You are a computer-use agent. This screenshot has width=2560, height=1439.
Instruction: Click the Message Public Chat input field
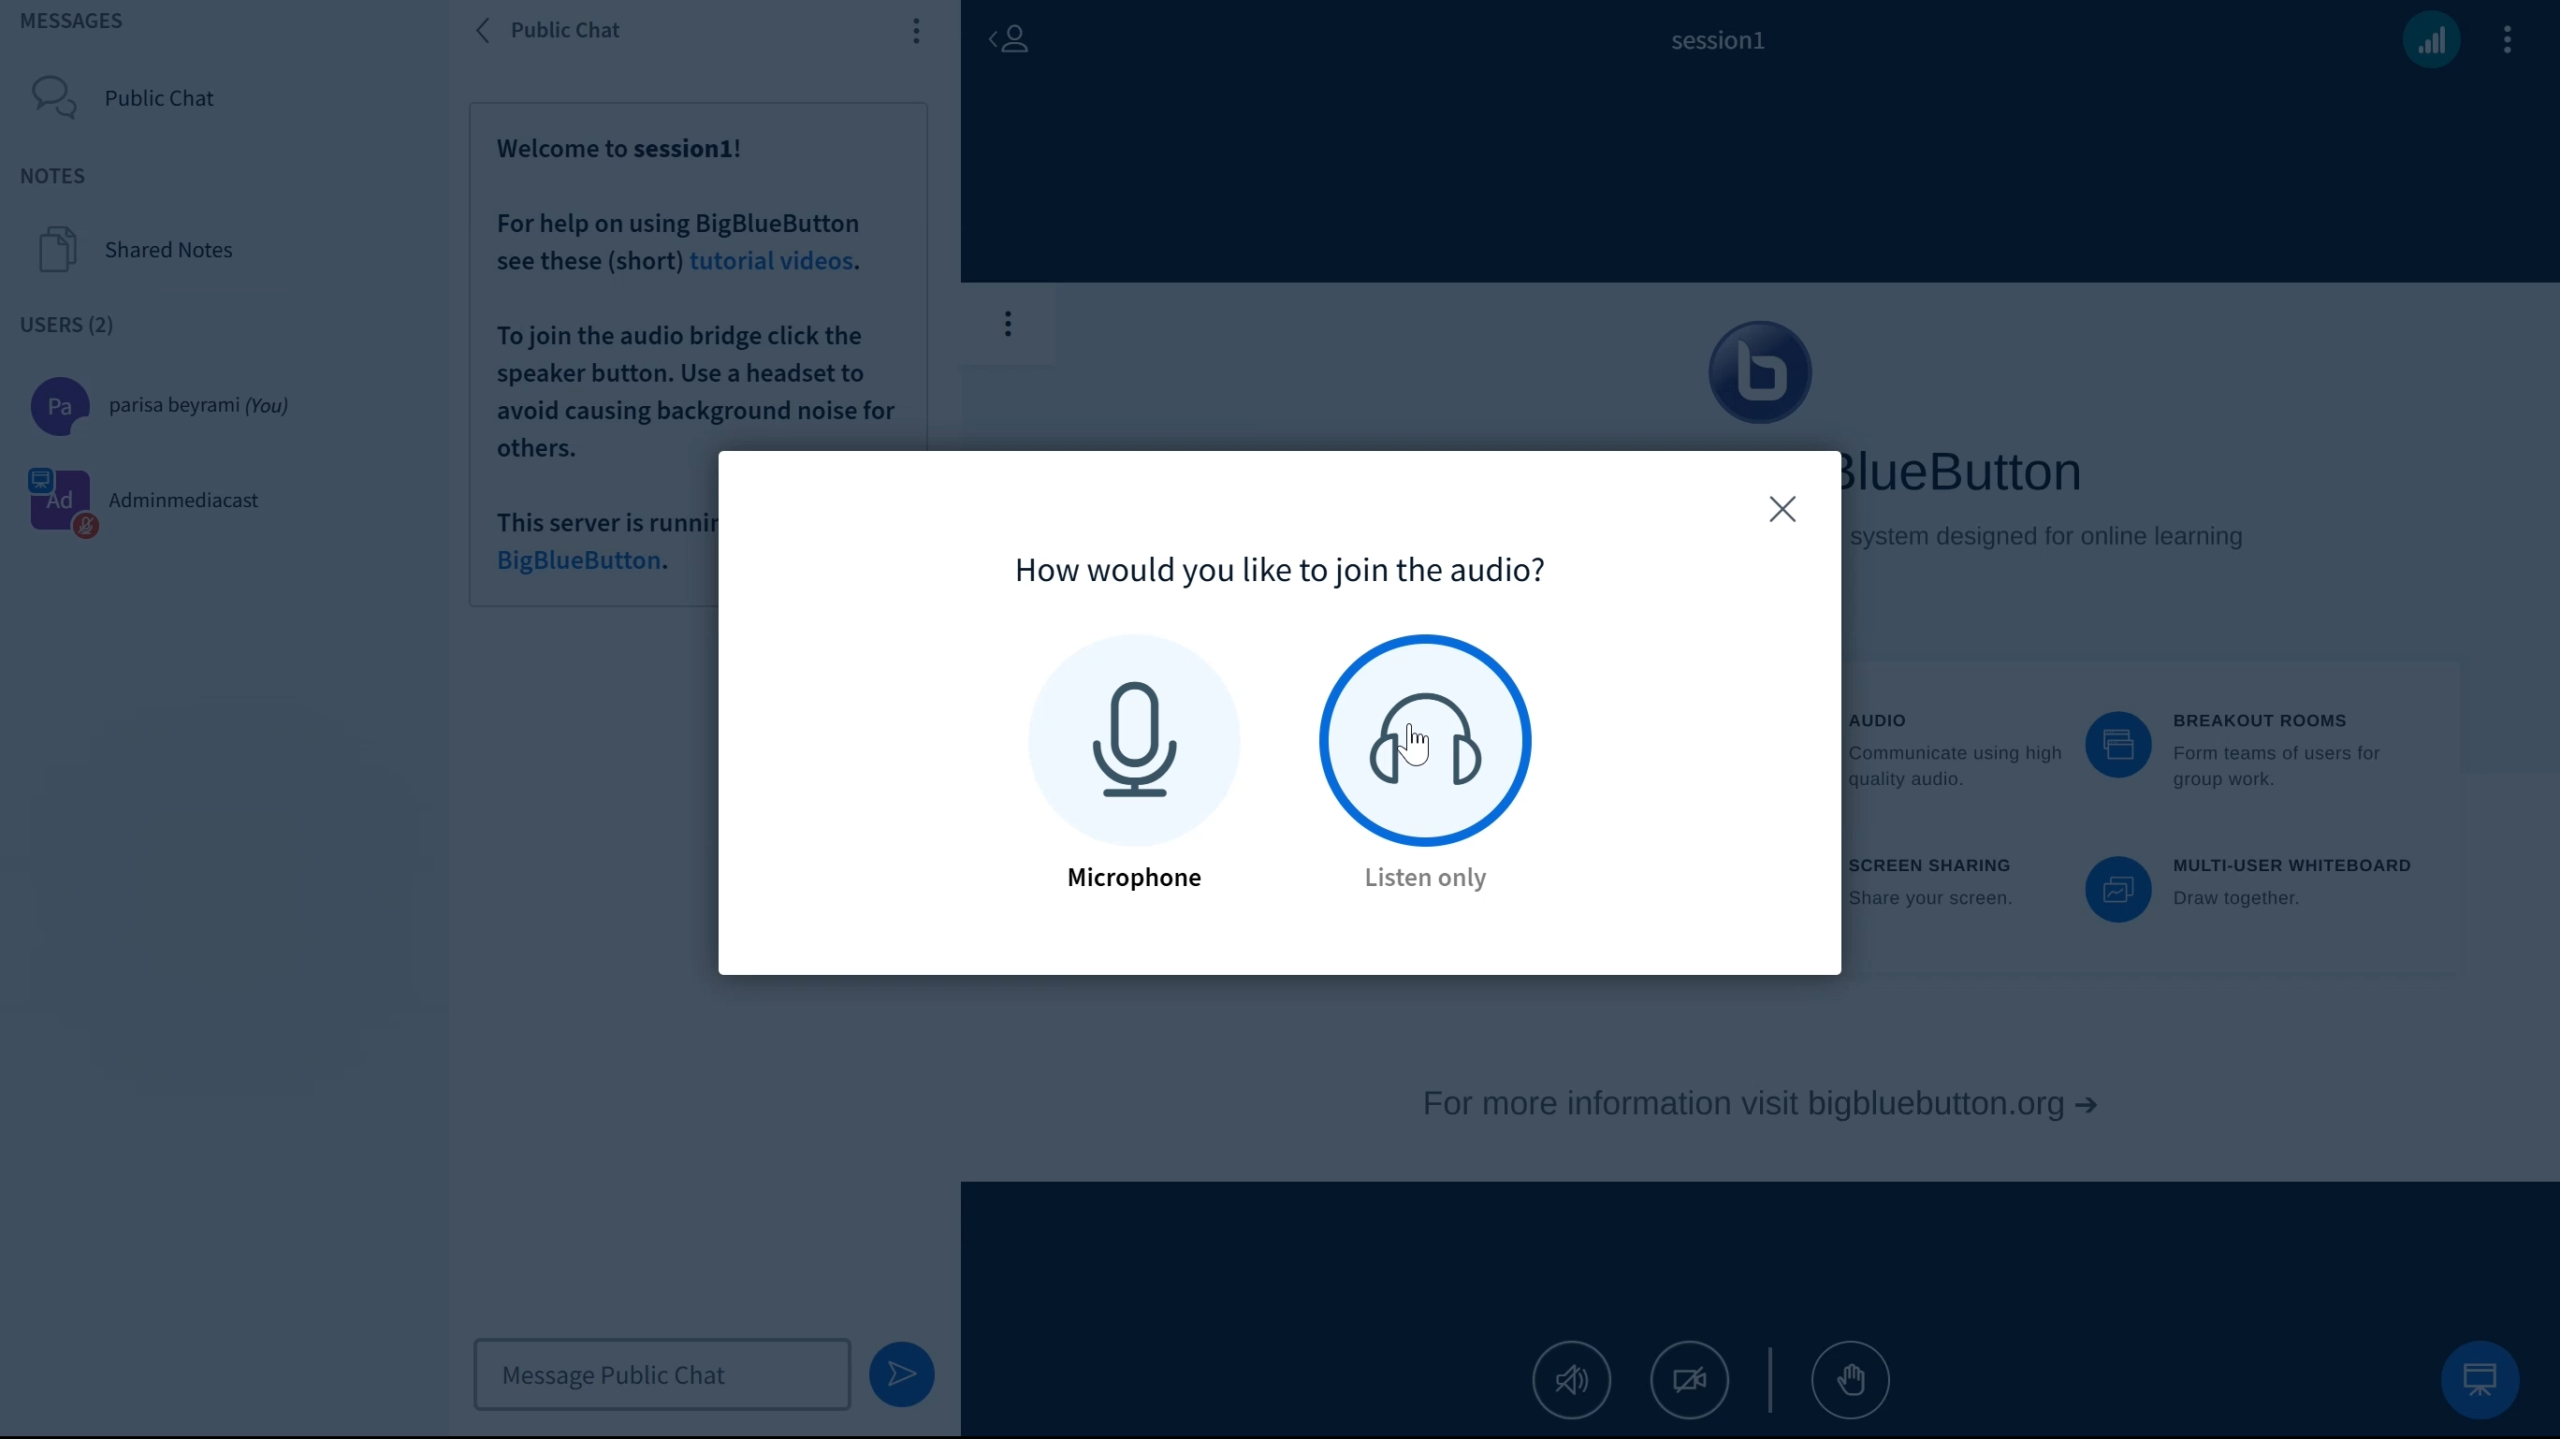(x=662, y=1374)
